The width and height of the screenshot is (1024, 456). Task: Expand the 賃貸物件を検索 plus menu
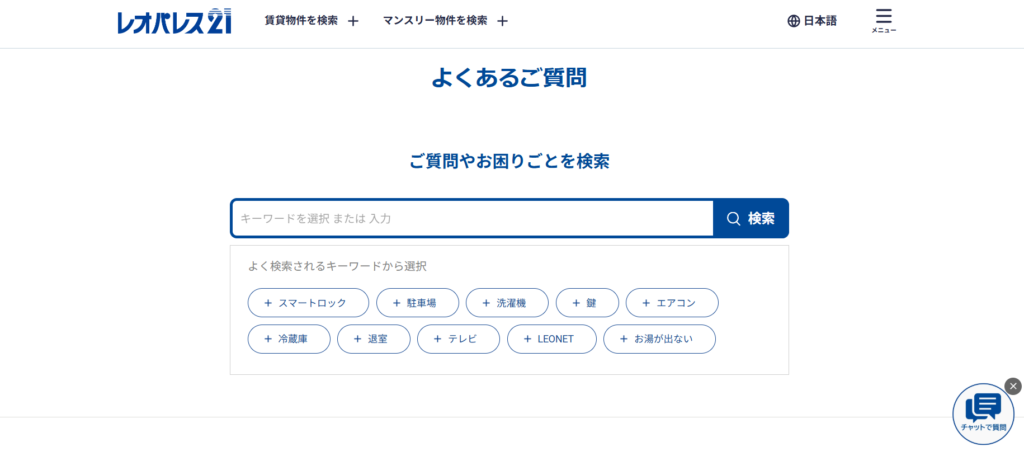(352, 21)
